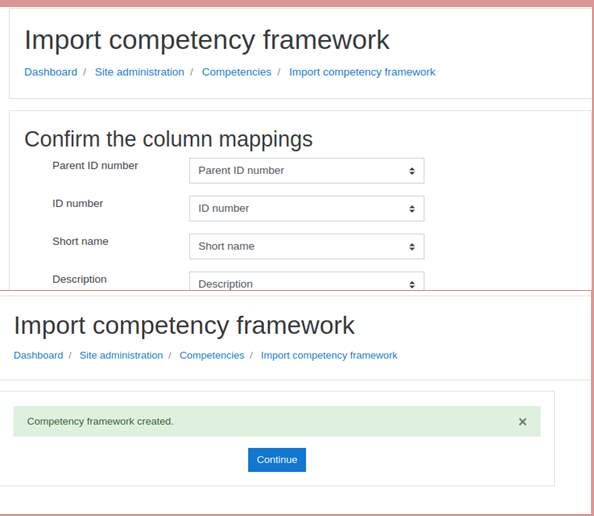Dismiss the Competency framework created alert

[x=522, y=422]
